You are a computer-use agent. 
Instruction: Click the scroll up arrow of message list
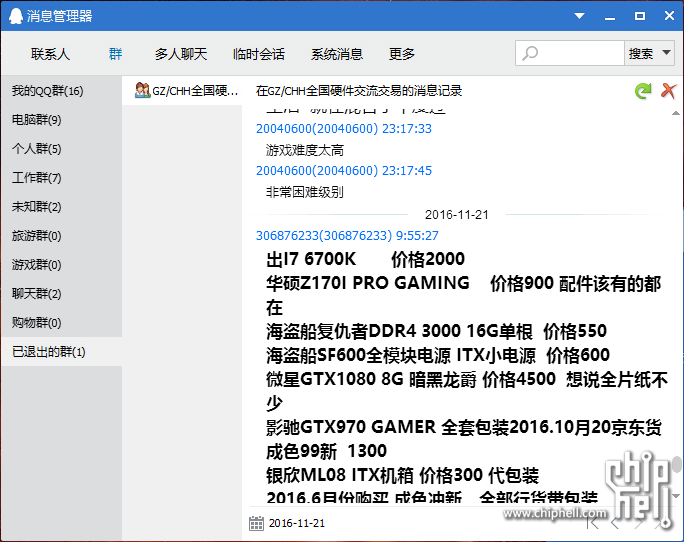pos(676,113)
